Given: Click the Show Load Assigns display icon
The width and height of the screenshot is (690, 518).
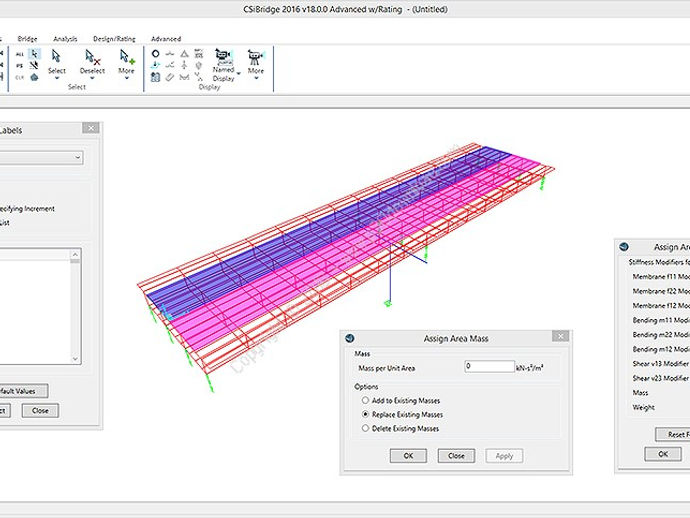Looking at the screenshot, I should click(x=155, y=65).
